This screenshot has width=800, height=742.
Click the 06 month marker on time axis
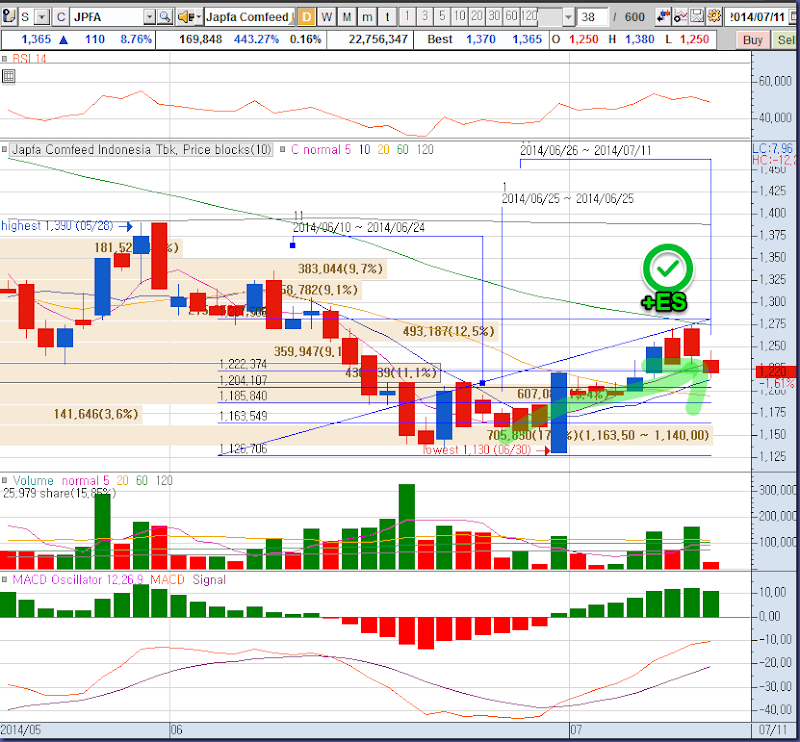[176, 730]
